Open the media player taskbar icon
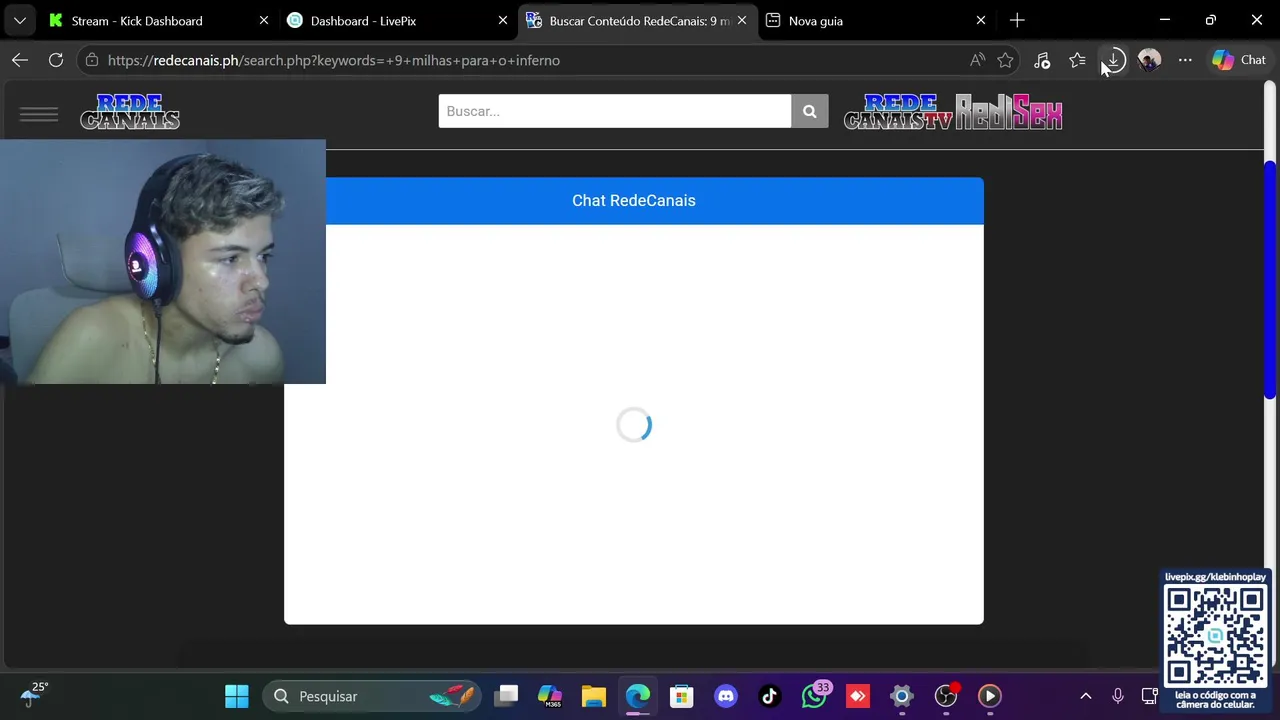The image size is (1280, 720). point(990,696)
